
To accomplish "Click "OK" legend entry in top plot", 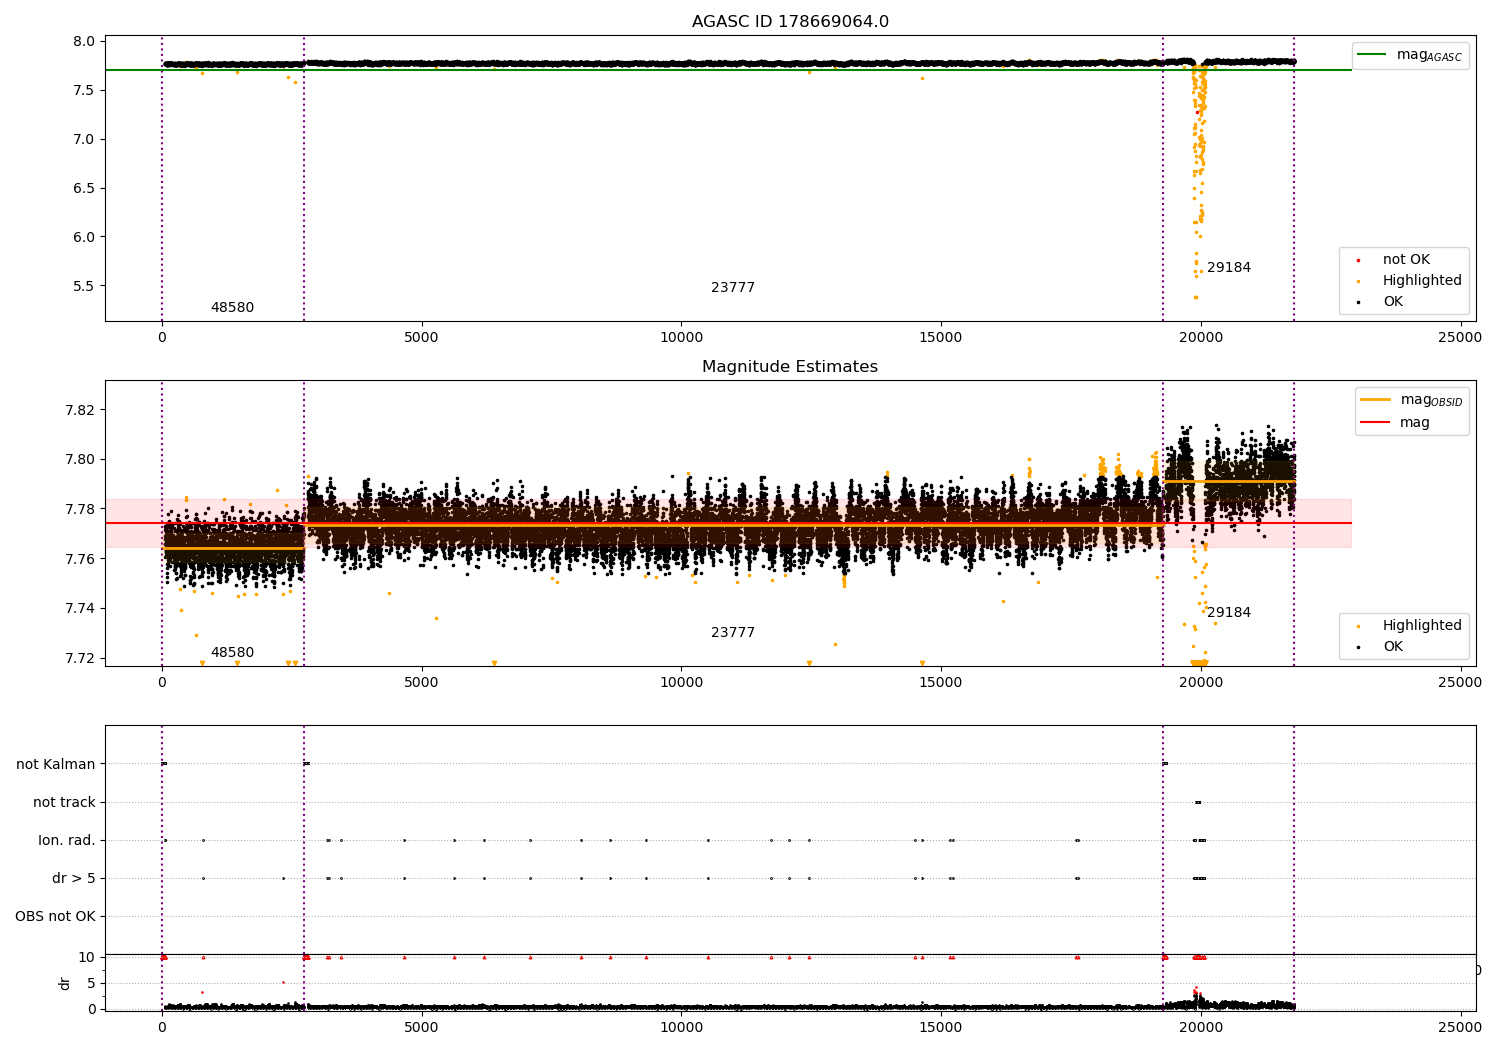I will 1392,302.
